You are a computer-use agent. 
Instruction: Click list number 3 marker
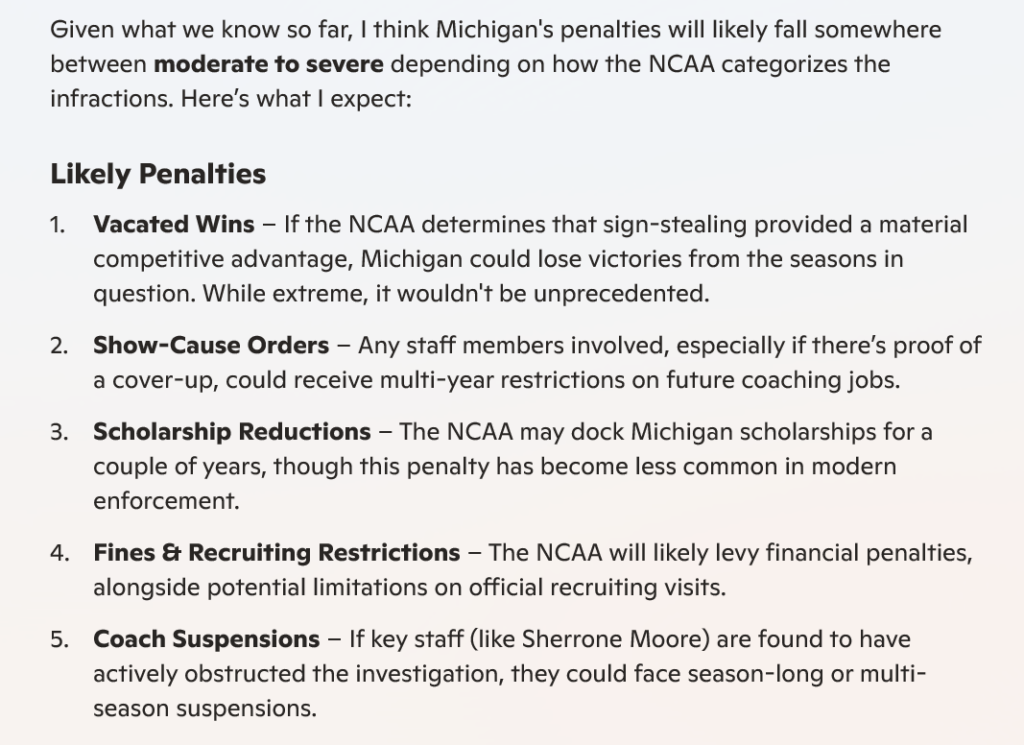[59, 432]
